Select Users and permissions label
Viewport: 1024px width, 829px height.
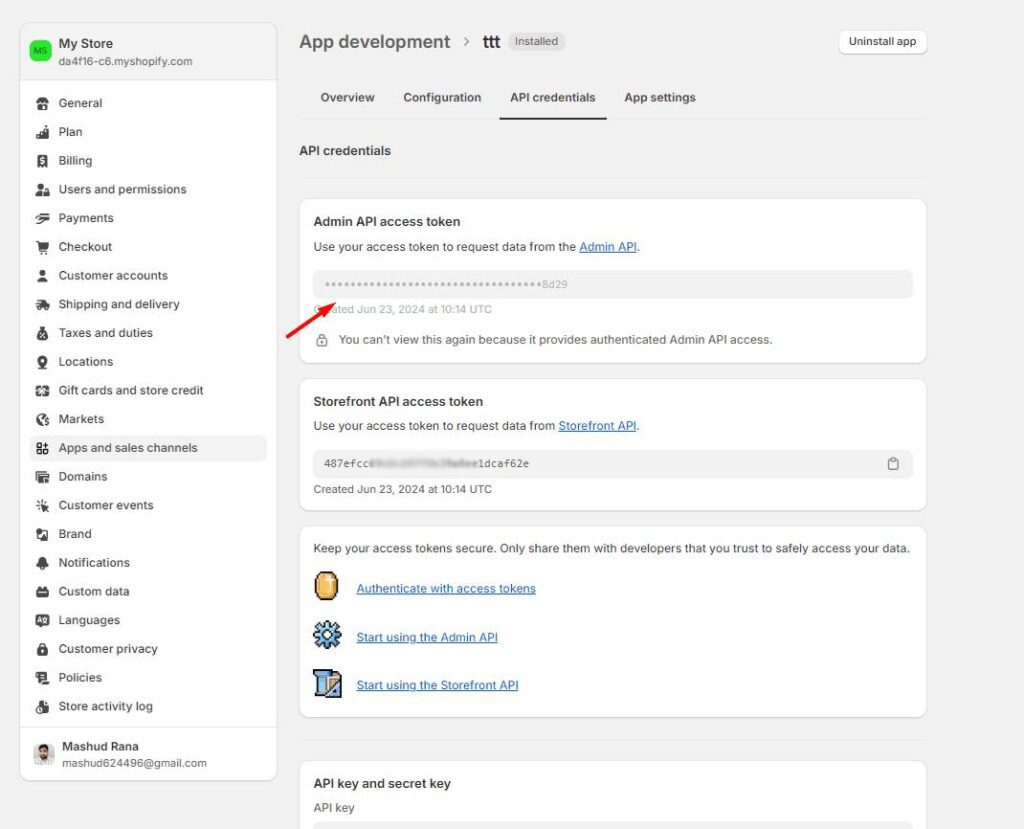tap(123, 189)
